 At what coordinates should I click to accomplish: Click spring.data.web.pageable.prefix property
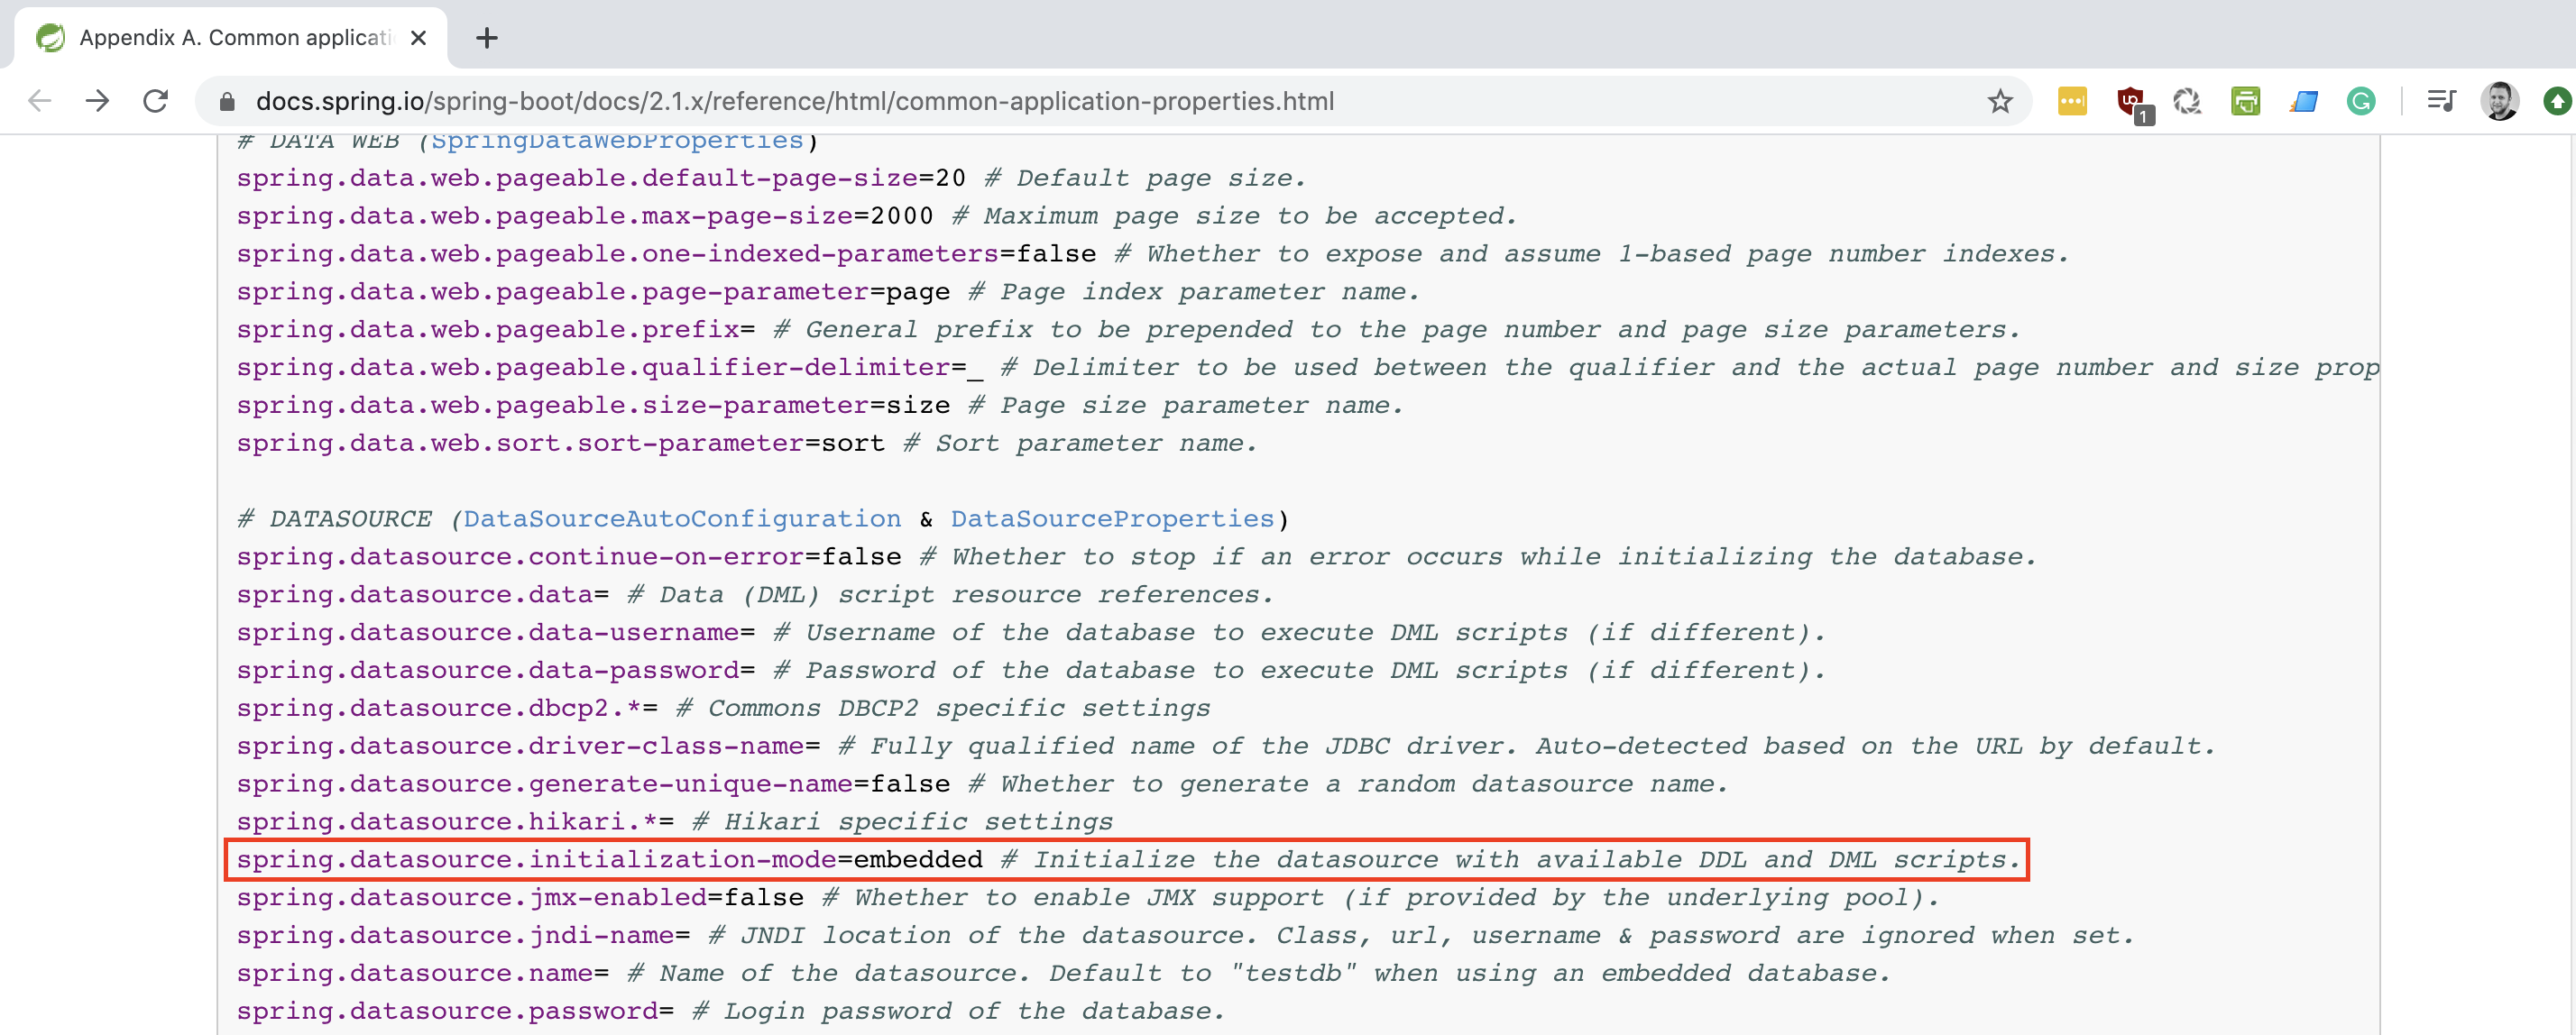[x=488, y=330]
